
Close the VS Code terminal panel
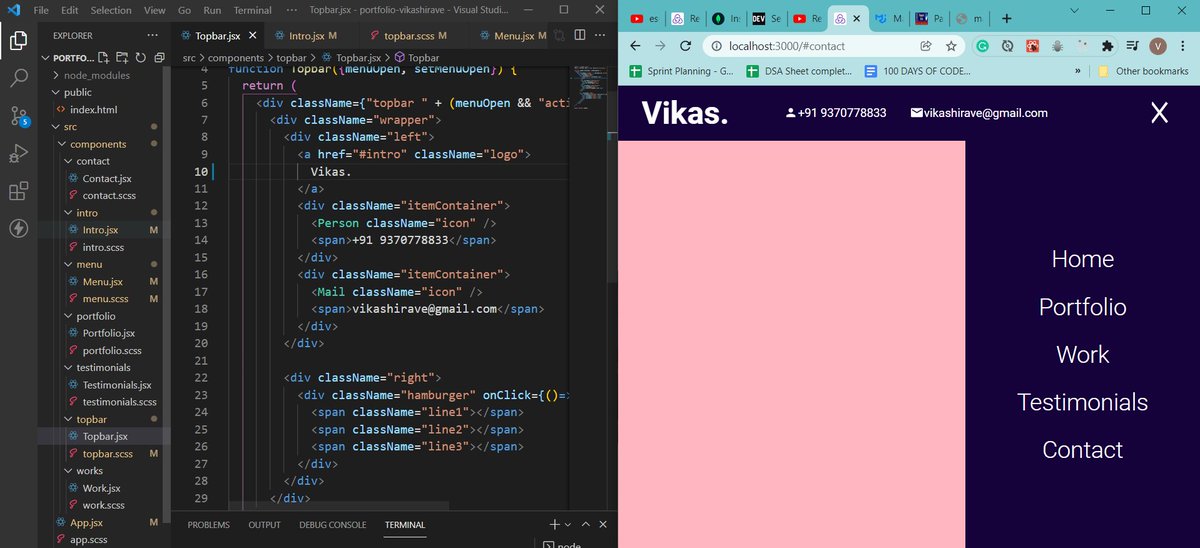[x=604, y=524]
